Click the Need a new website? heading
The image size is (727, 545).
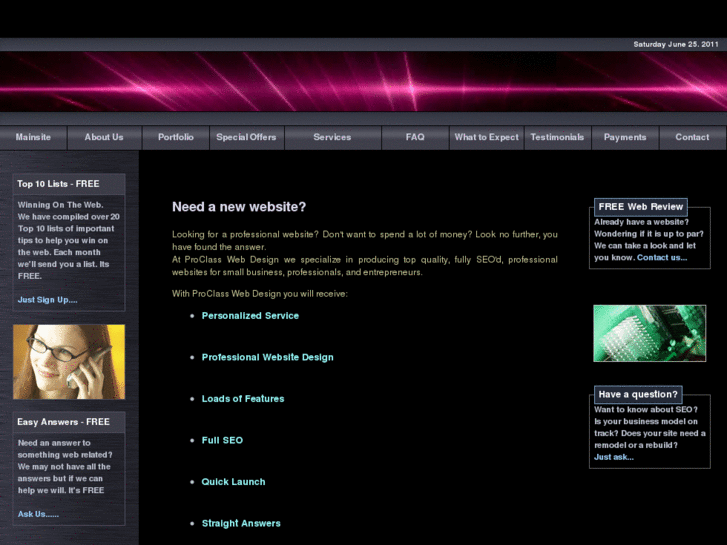239,207
